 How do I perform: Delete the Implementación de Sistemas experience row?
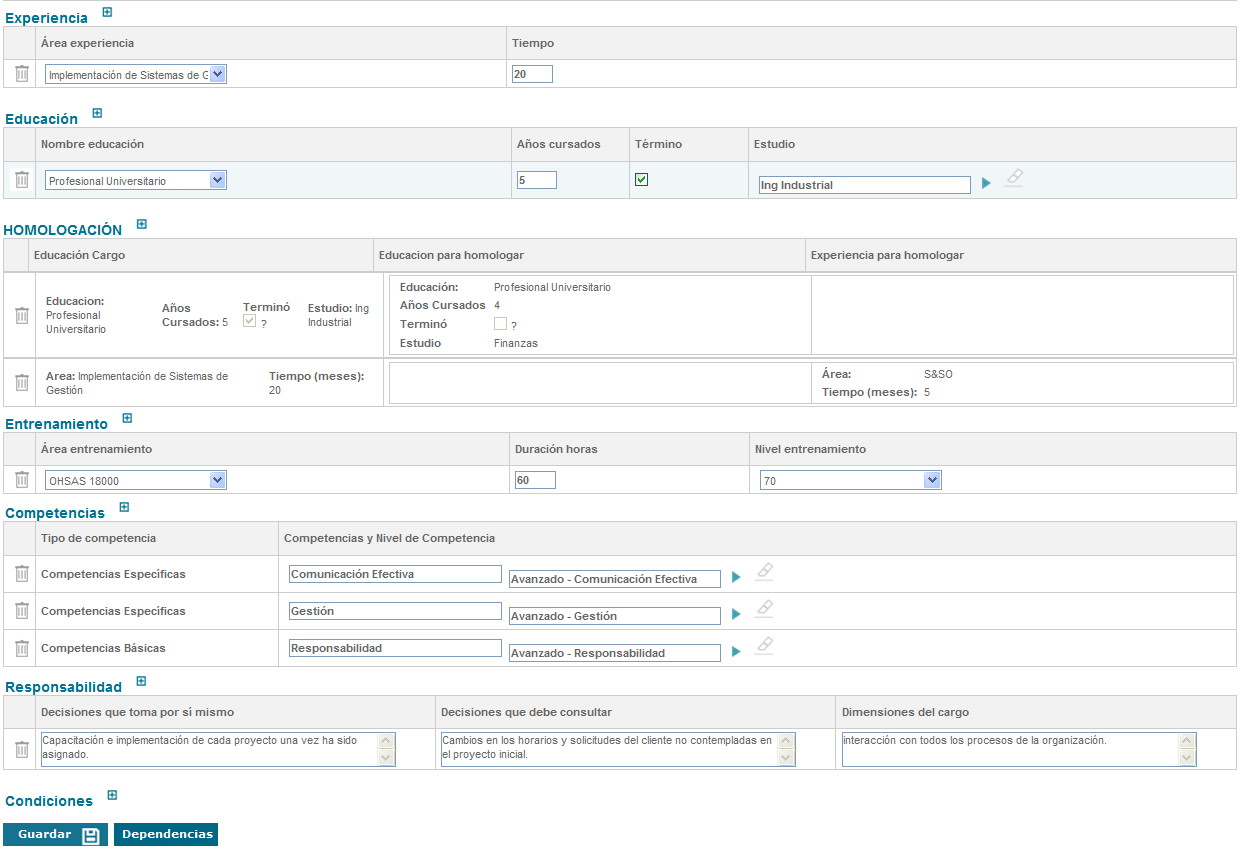coord(22,73)
